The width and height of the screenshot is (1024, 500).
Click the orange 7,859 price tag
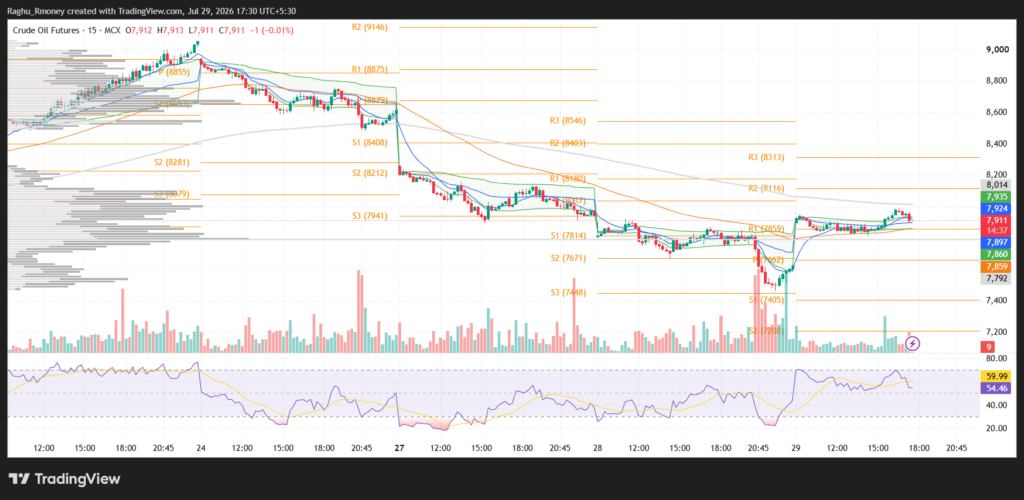point(997,266)
